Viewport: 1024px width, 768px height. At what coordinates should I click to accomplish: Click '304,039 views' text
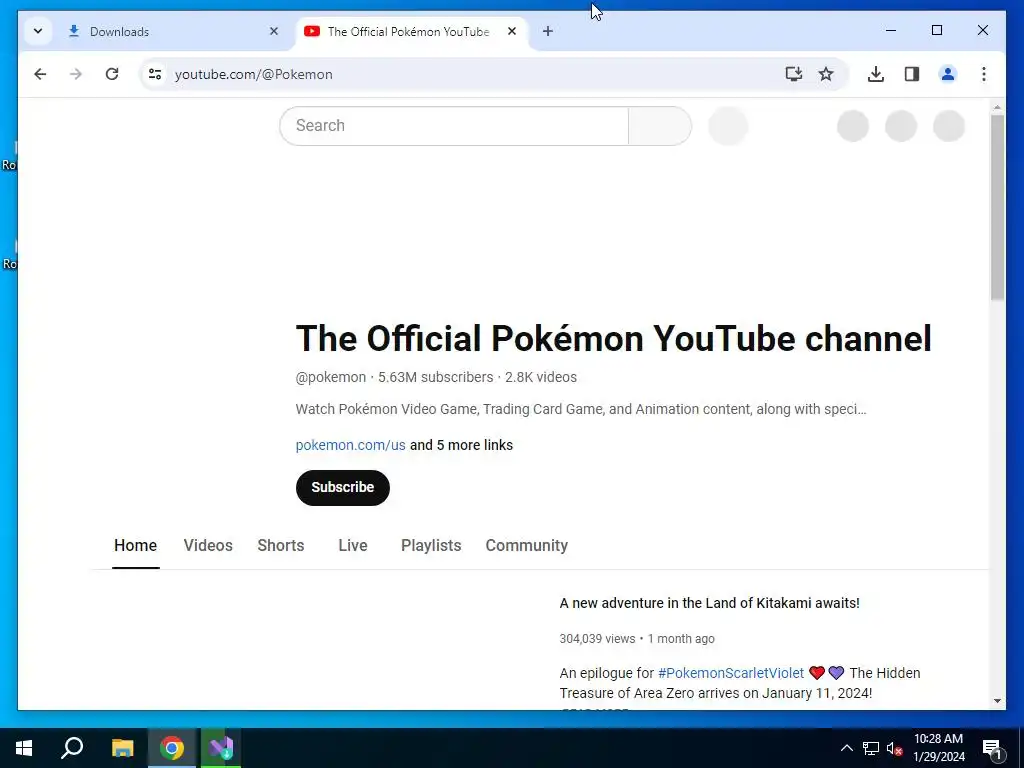click(x=597, y=639)
